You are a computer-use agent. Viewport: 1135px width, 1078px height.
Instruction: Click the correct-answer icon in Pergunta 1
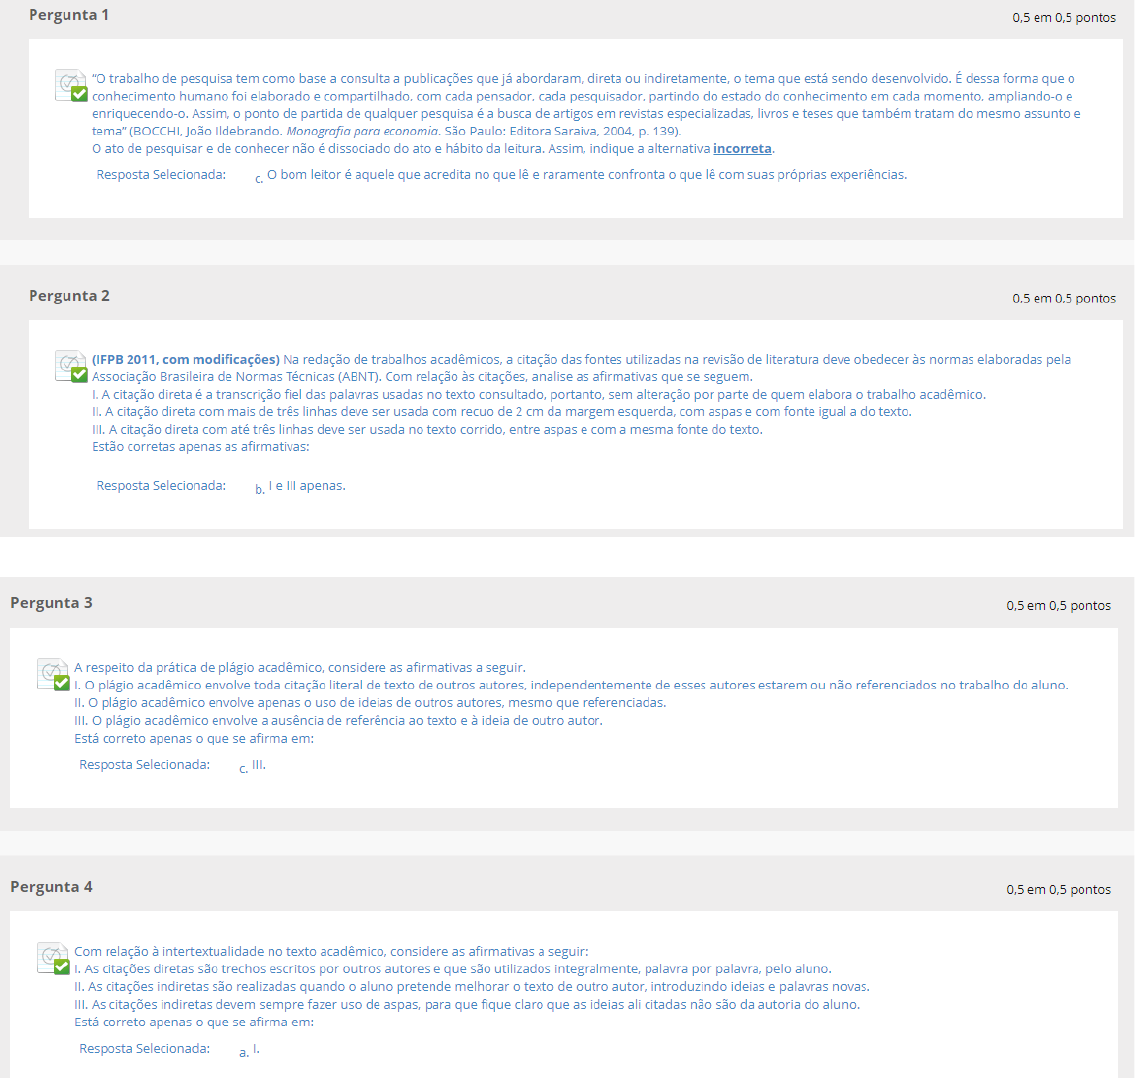click(72, 86)
